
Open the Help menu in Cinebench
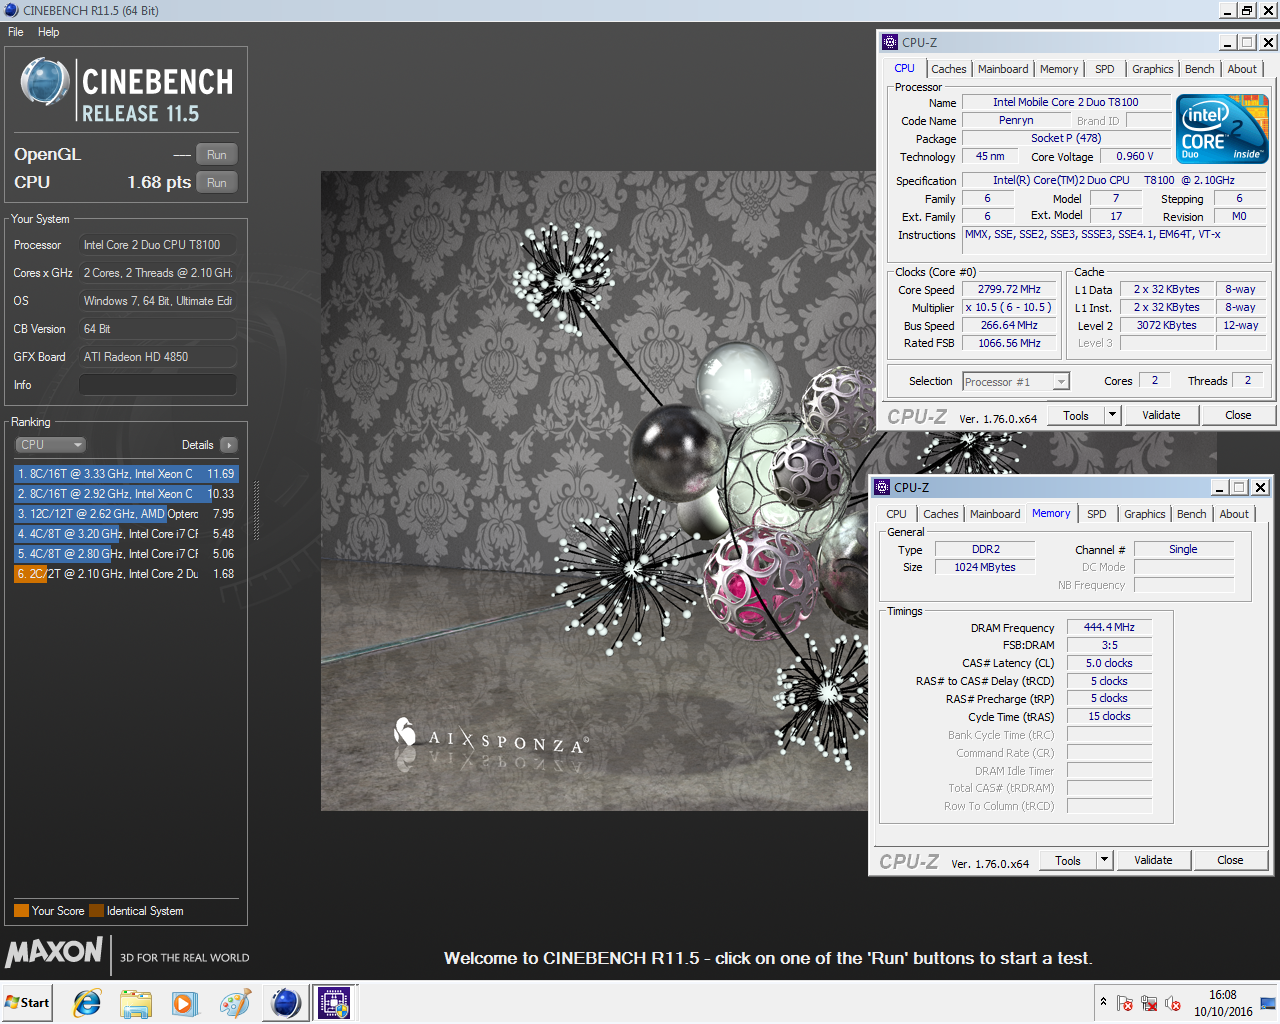(x=48, y=32)
